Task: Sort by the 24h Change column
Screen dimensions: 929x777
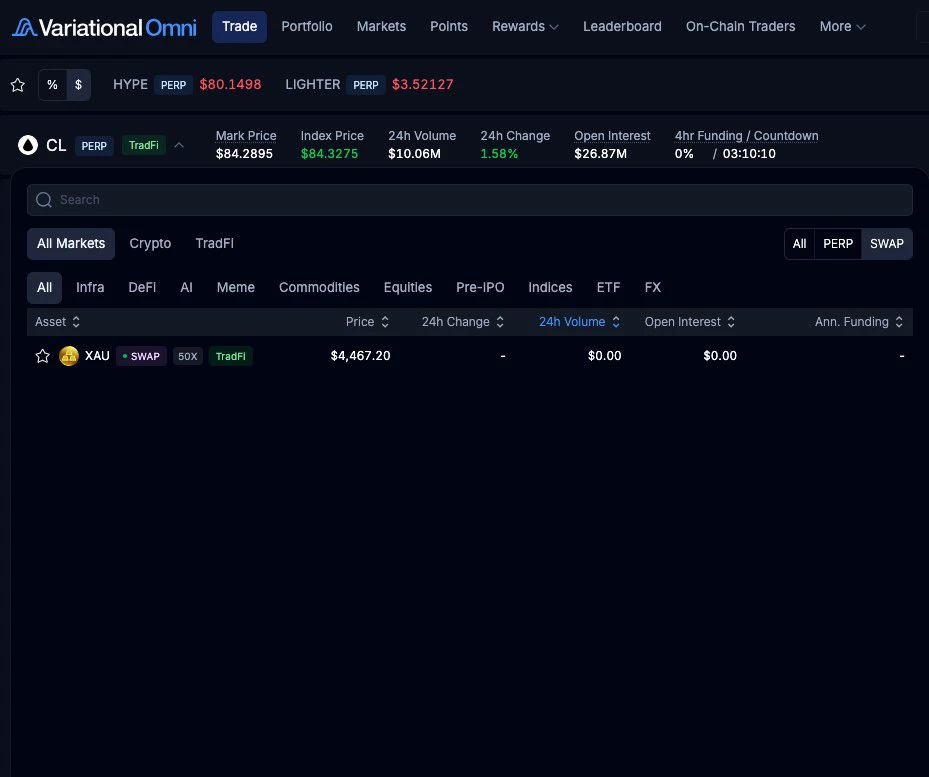Action: [x=463, y=322]
